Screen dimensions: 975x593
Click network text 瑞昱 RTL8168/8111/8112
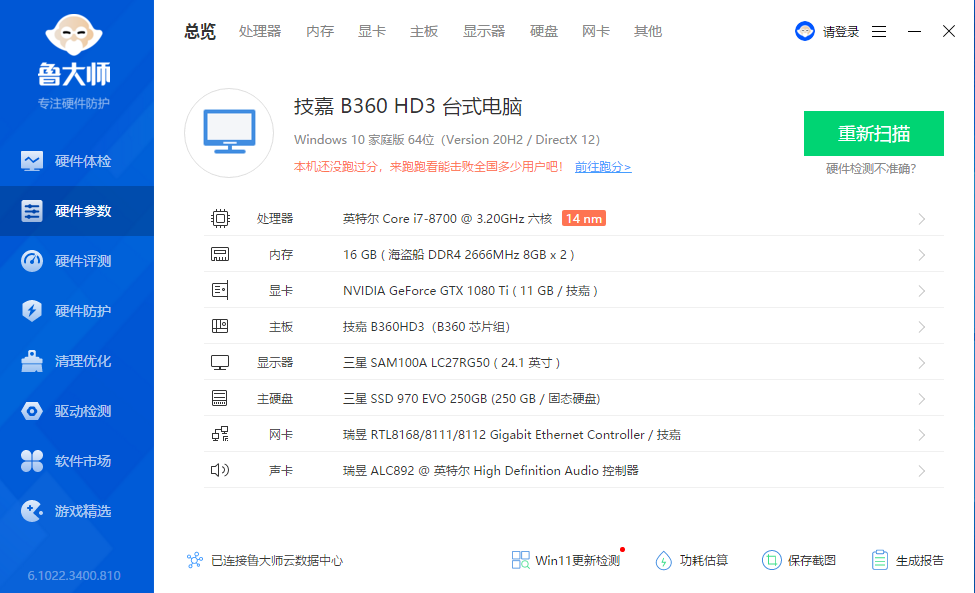(512, 434)
